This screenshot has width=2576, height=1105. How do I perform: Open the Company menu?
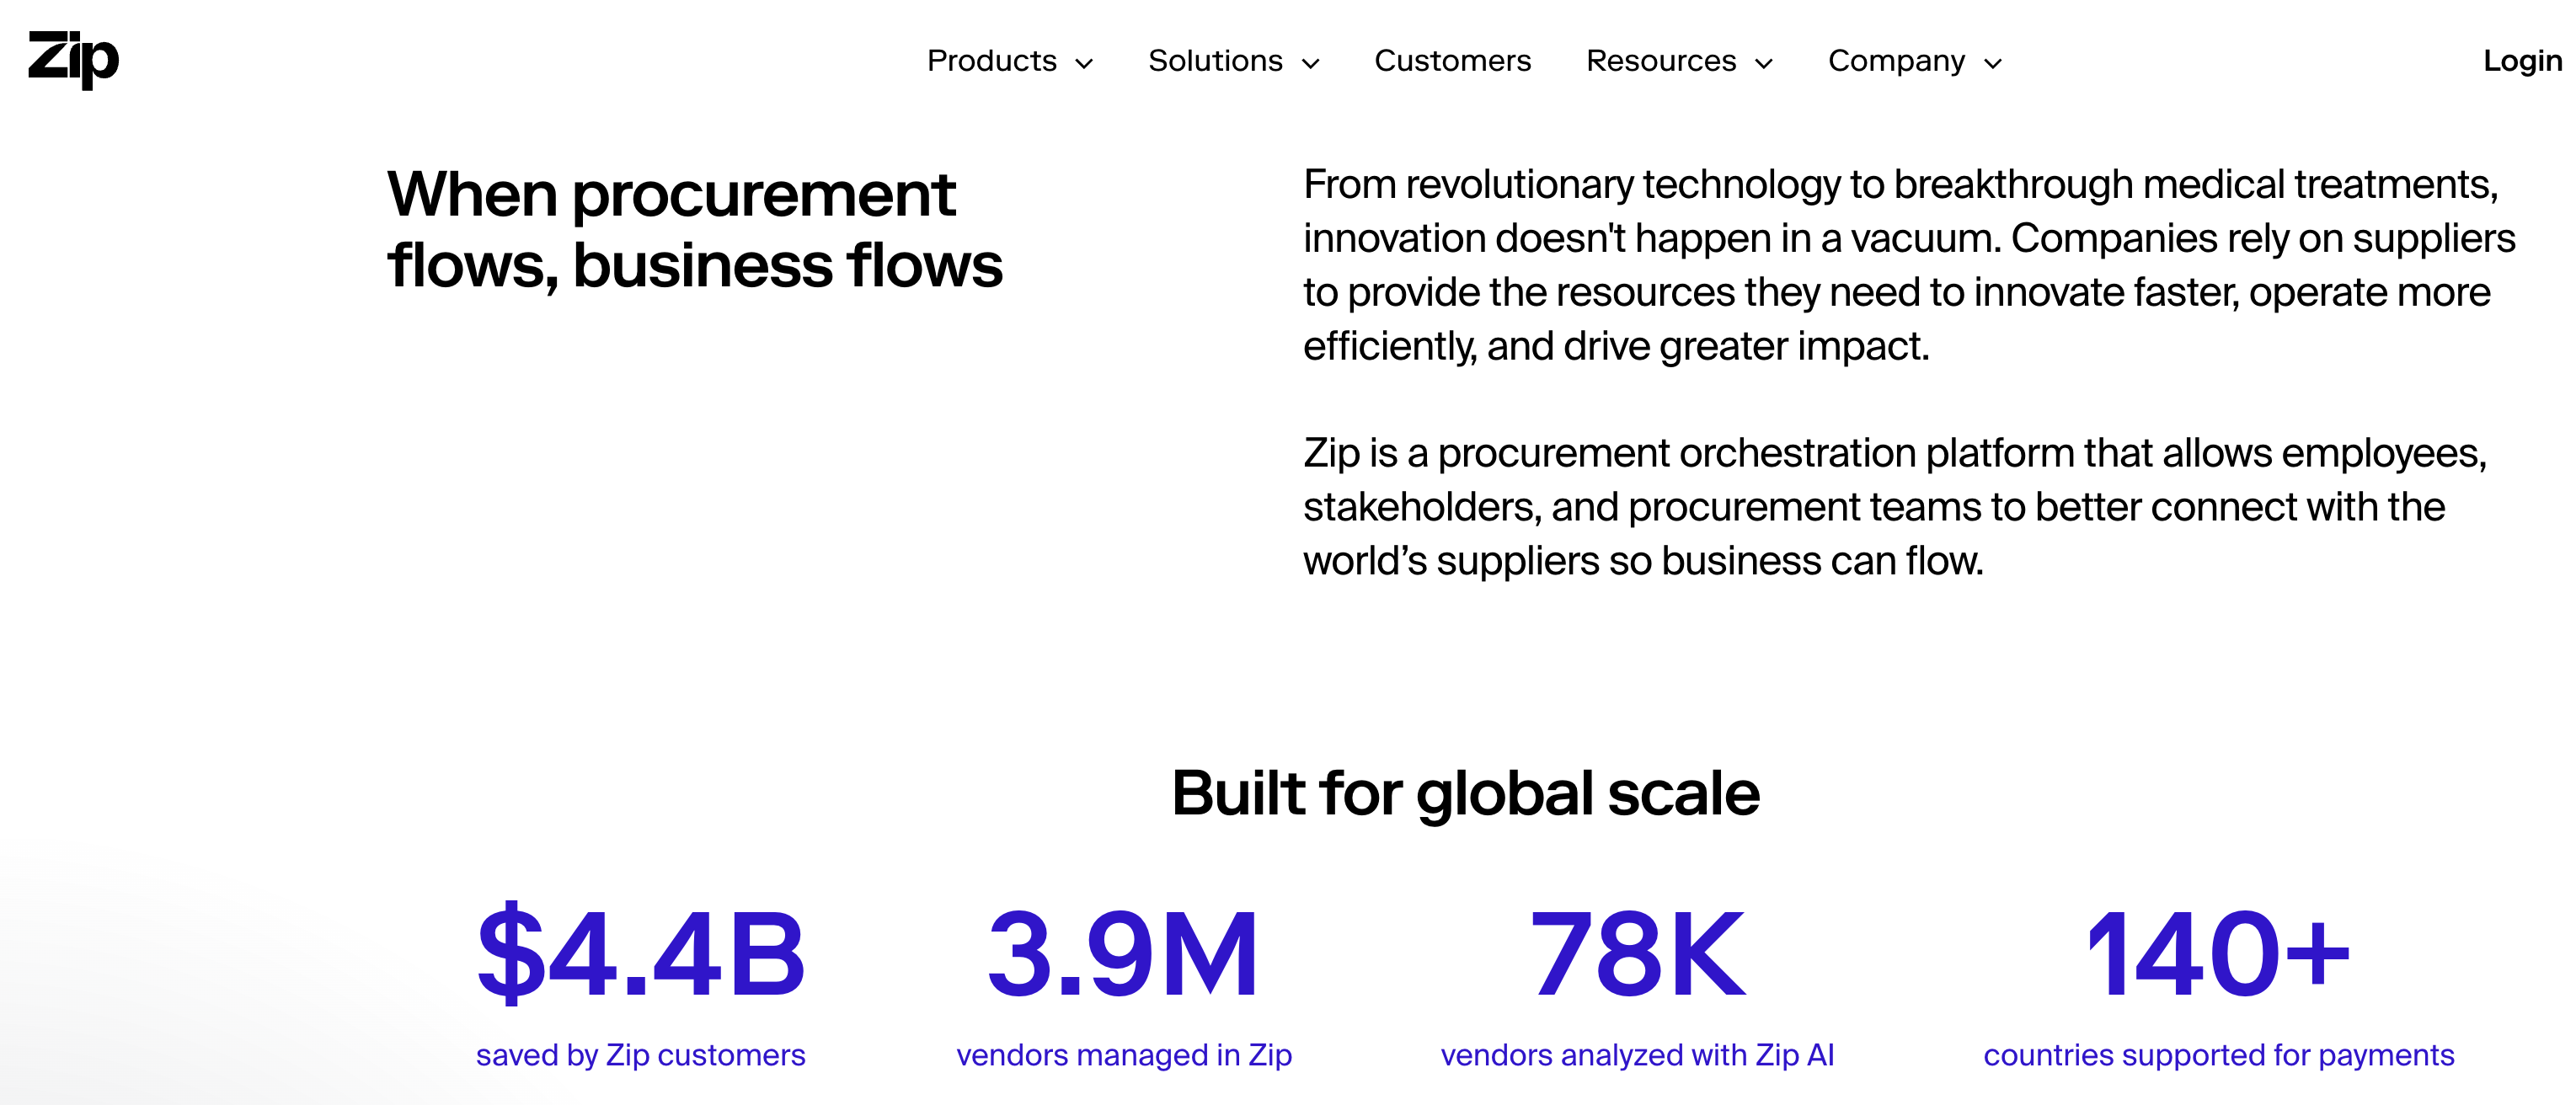1896,61
